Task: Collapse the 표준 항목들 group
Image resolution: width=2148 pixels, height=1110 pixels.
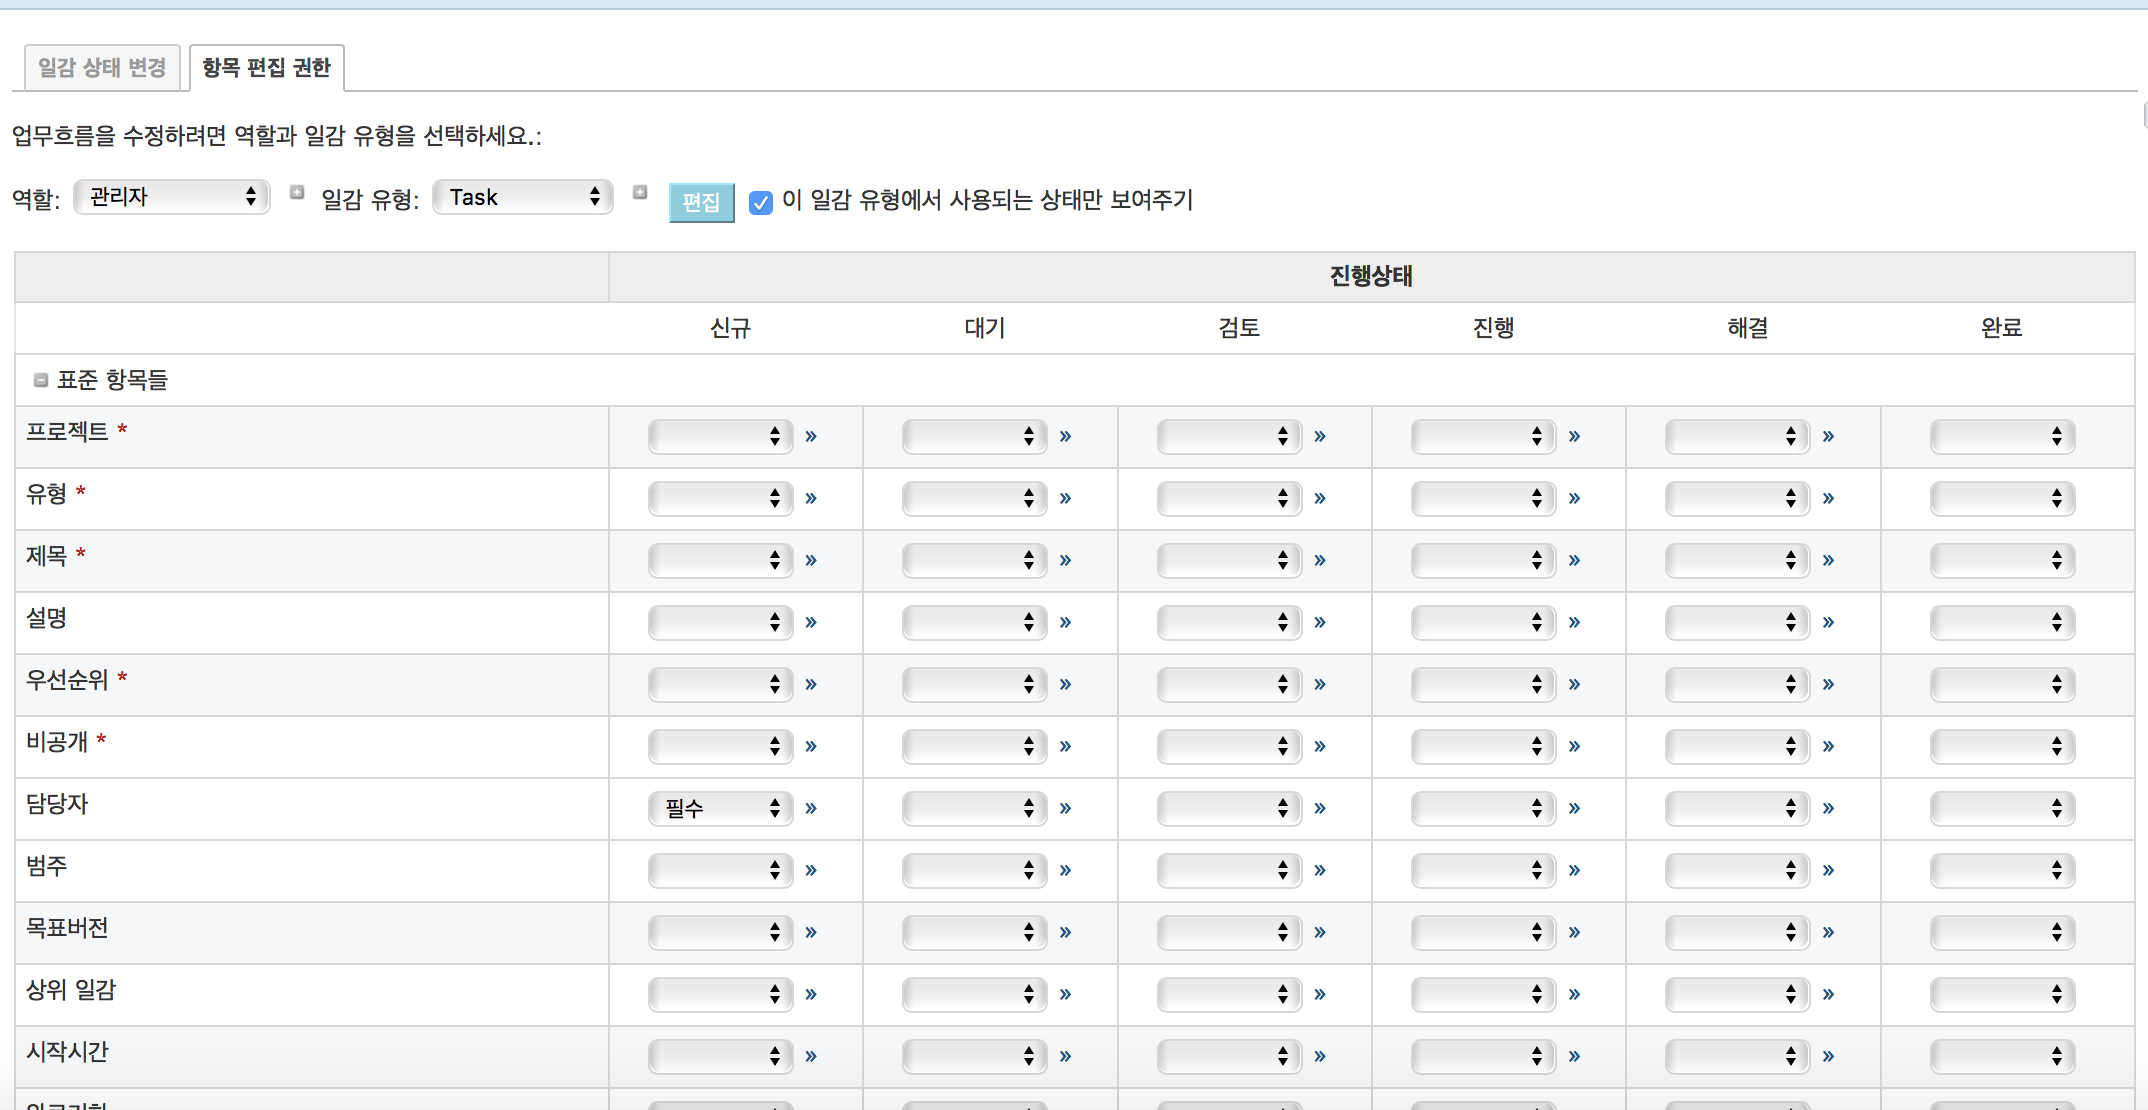Action: tap(41, 380)
